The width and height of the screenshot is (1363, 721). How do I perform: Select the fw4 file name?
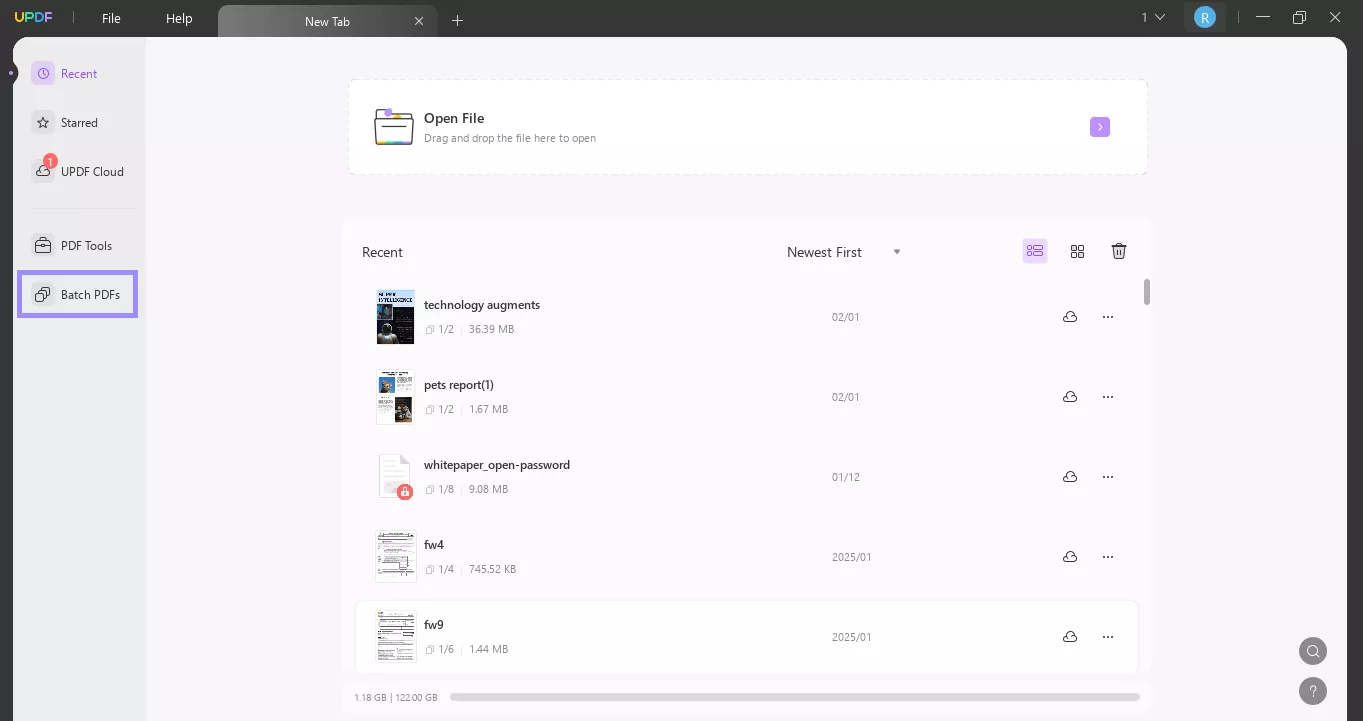[434, 545]
